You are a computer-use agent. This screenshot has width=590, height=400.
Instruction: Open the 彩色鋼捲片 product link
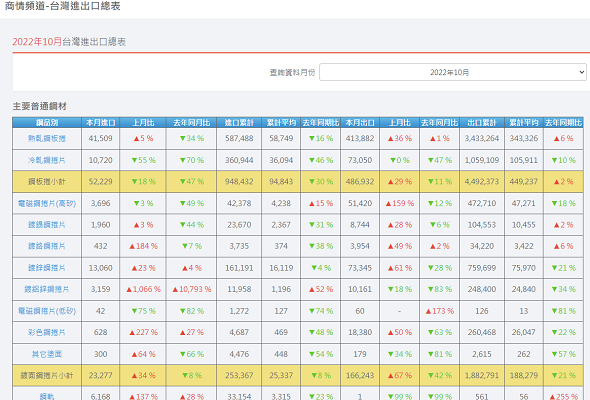pos(47,333)
